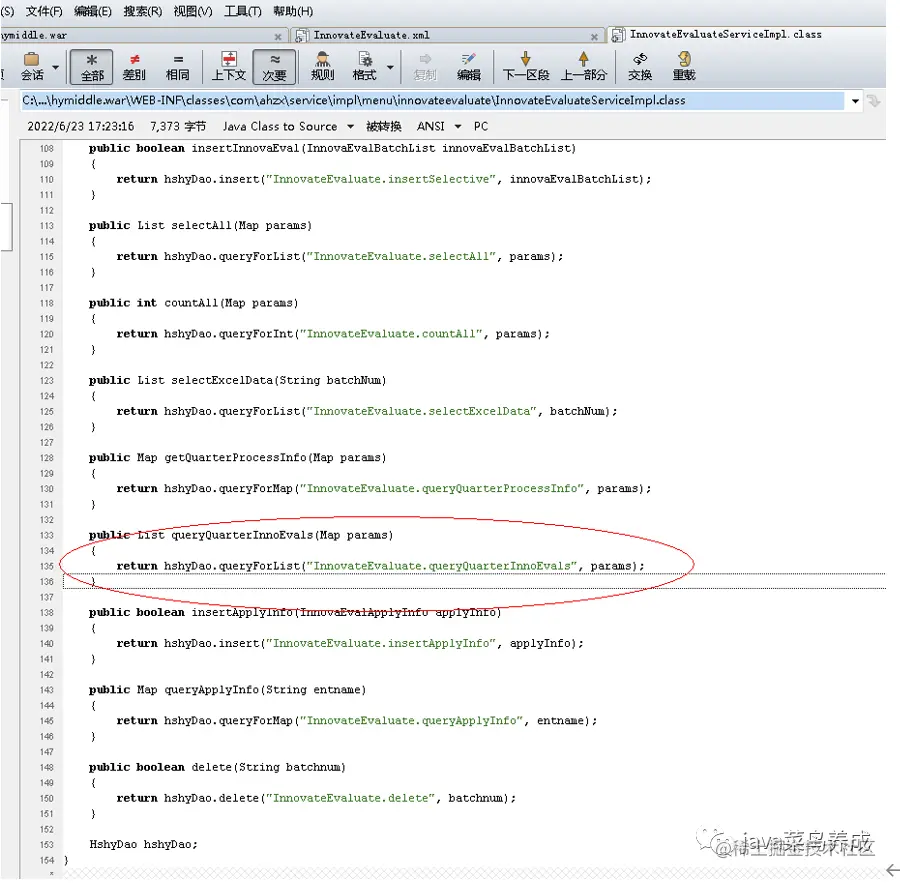Image resolution: width=900 pixels, height=883 pixels.
Task: Click the insertApplyInfo return statement
Action: click(x=350, y=644)
